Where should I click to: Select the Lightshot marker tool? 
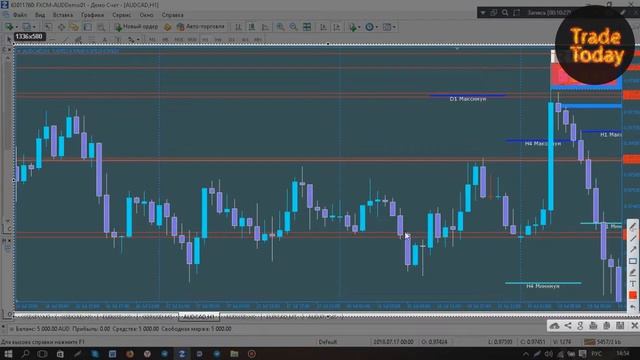coord(633,272)
